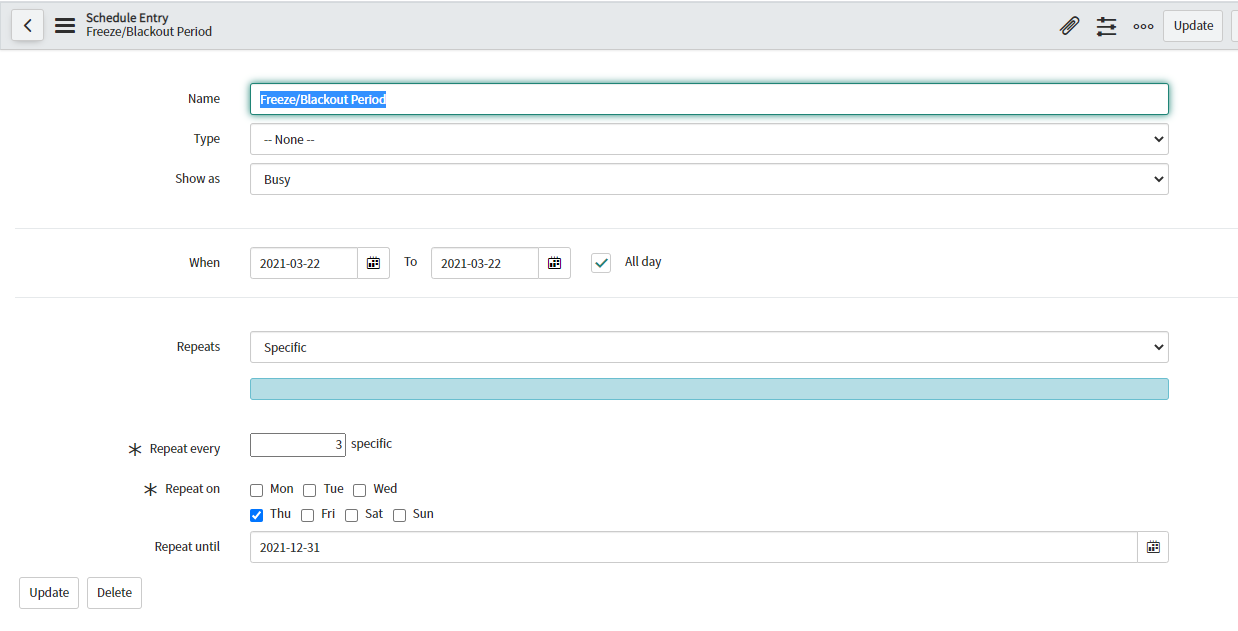Screen dimensions: 1238x631
Task: Uncheck the Thu repeat checkbox
Action: coord(256,514)
